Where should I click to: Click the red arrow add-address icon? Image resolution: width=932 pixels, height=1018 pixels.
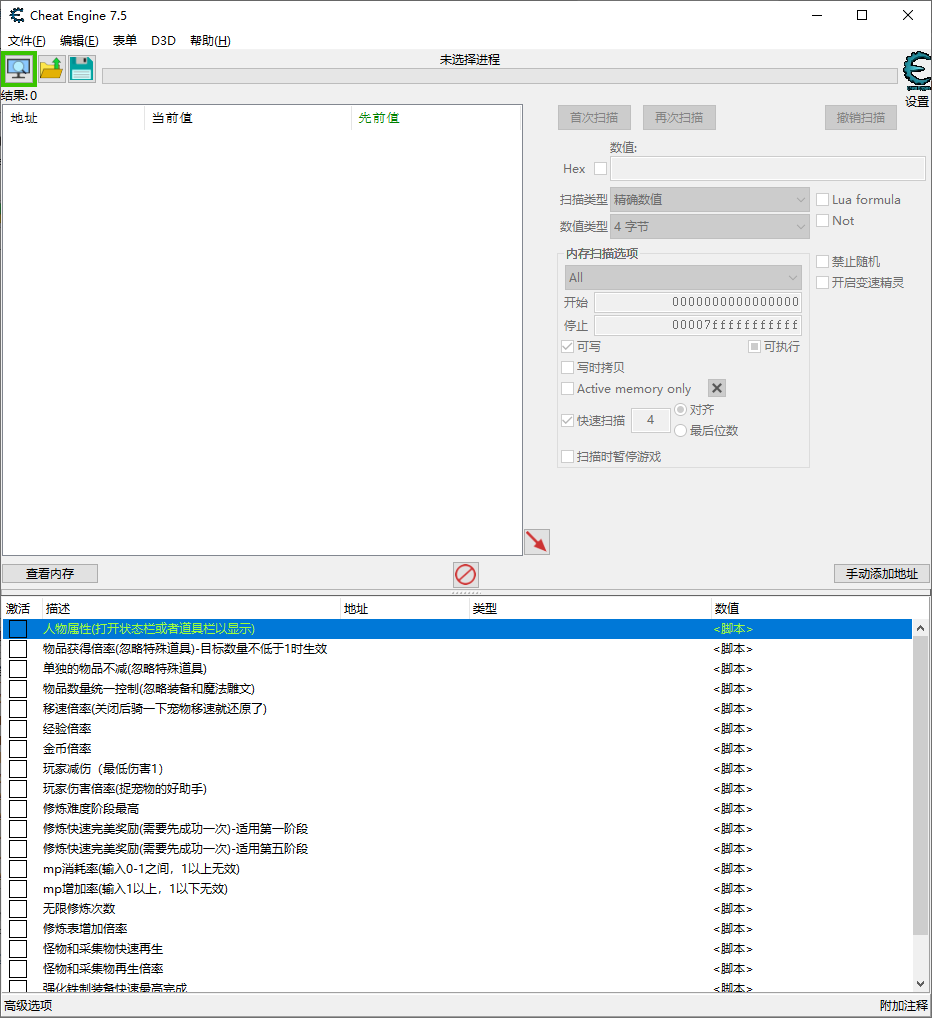click(536, 540)
